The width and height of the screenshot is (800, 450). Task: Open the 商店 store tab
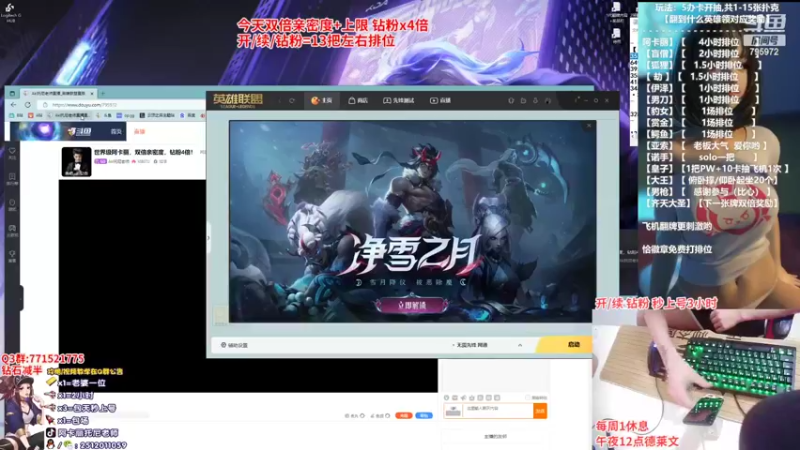[358, 101]
